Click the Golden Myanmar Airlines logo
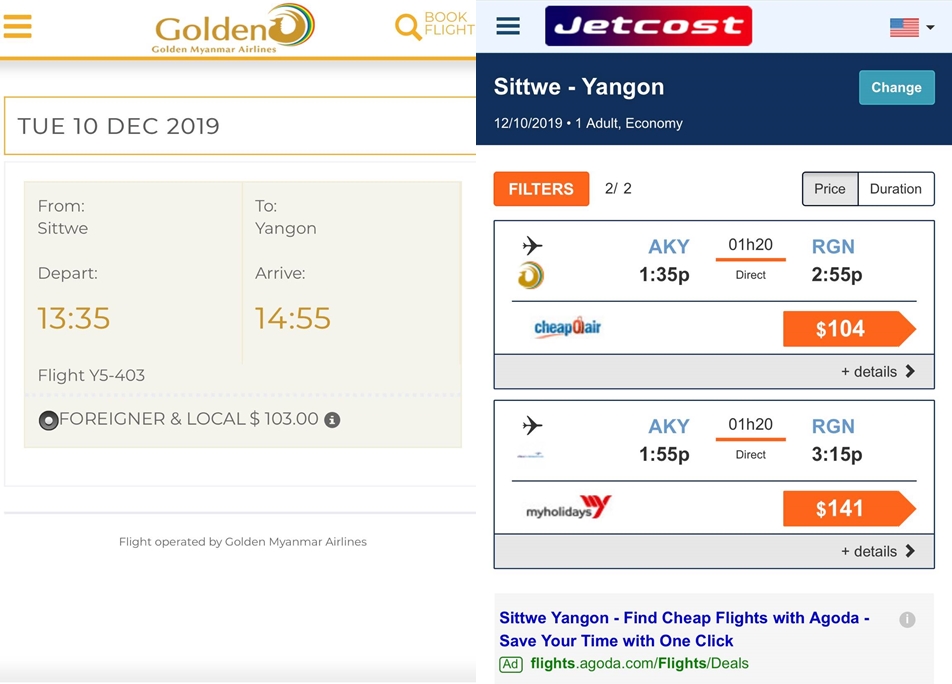952x684 pixels. (x=234, y=29)
